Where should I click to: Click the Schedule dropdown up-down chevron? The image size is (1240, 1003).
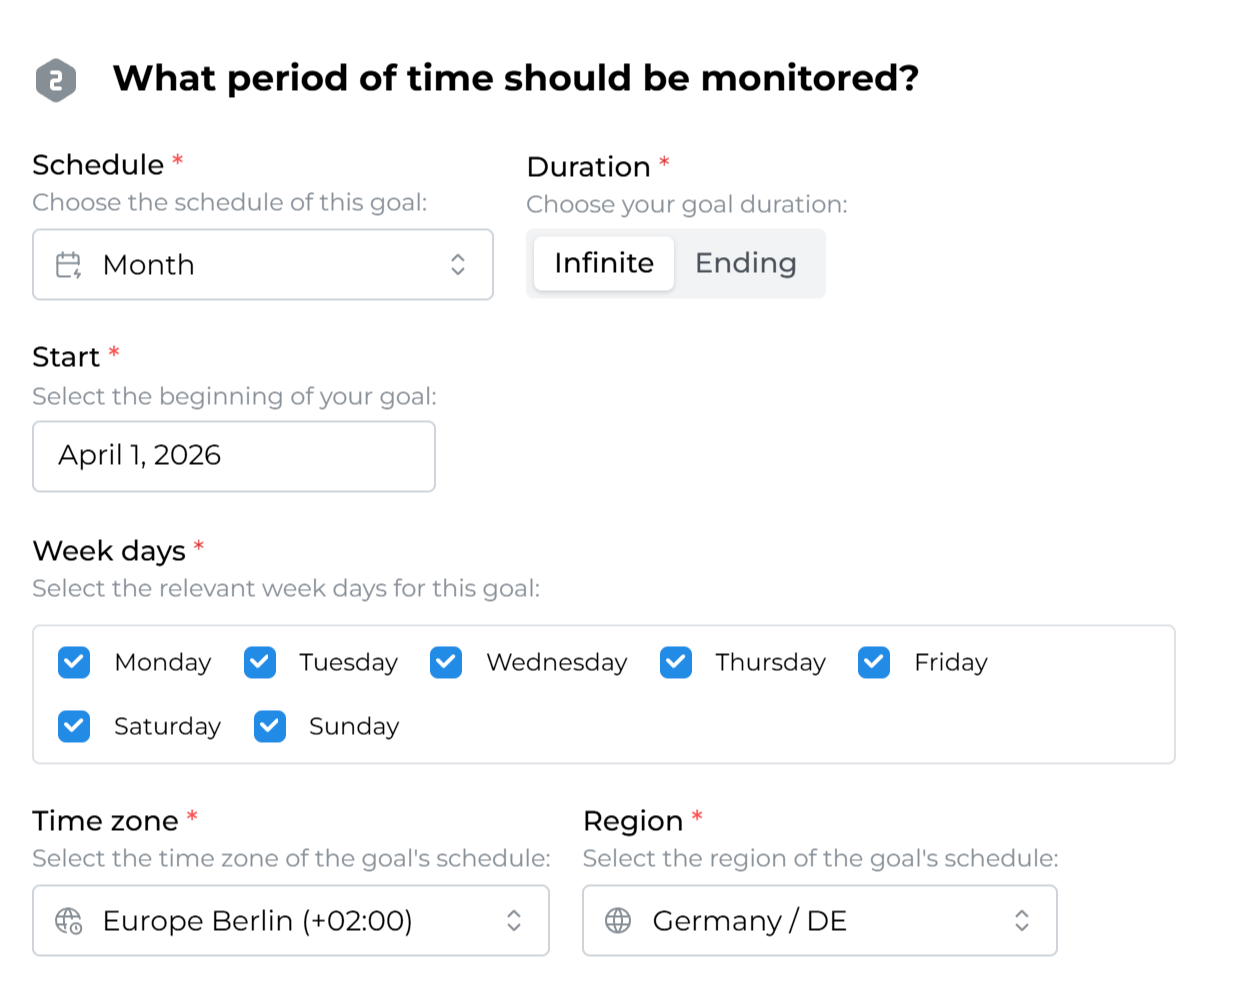coord(458,265)
